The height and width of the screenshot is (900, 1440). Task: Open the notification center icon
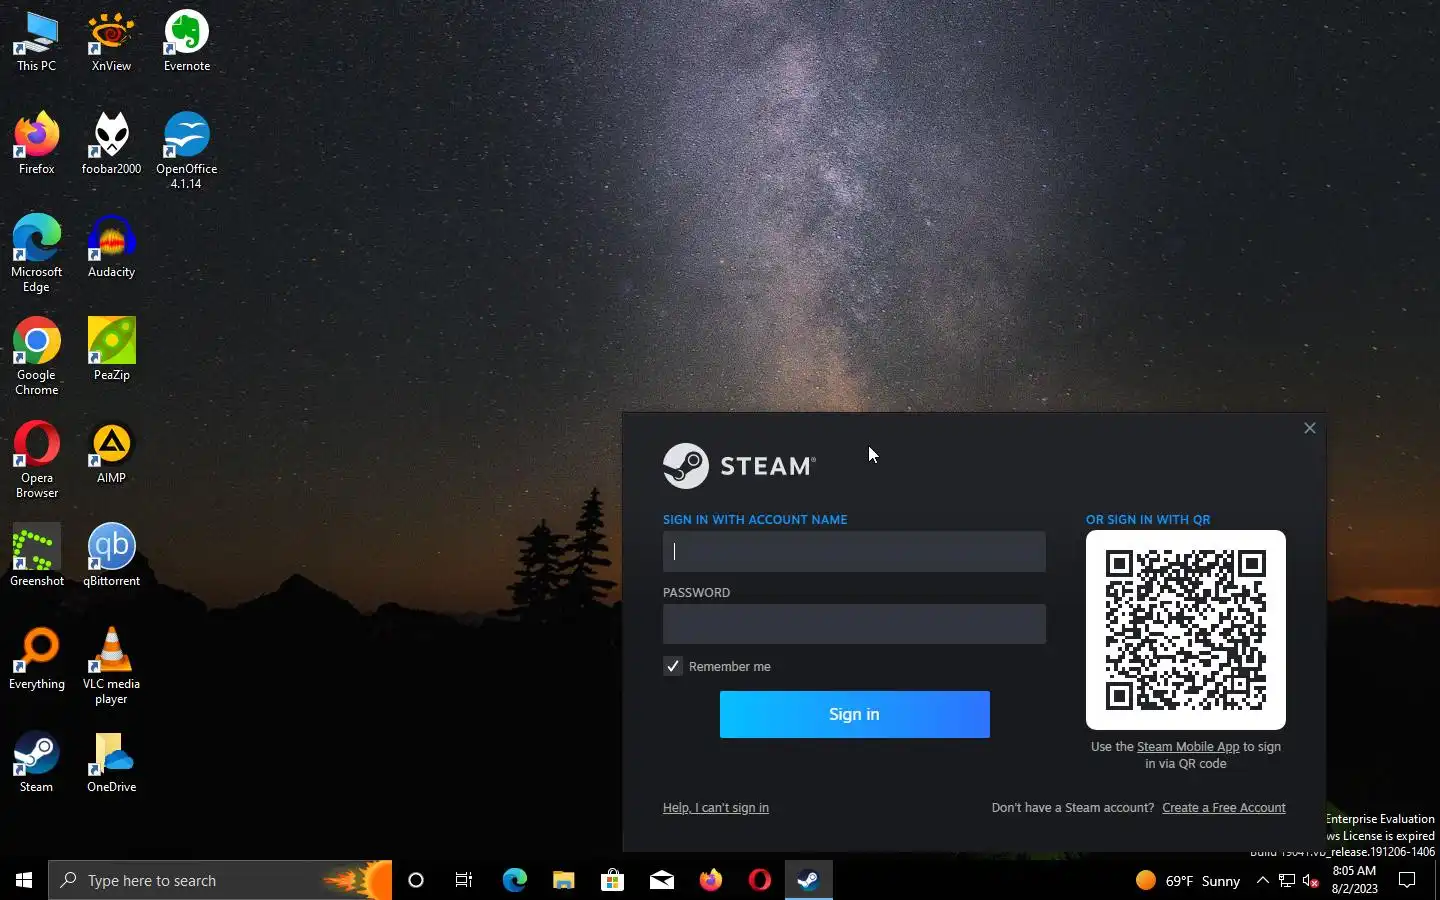coord(1407,880)
